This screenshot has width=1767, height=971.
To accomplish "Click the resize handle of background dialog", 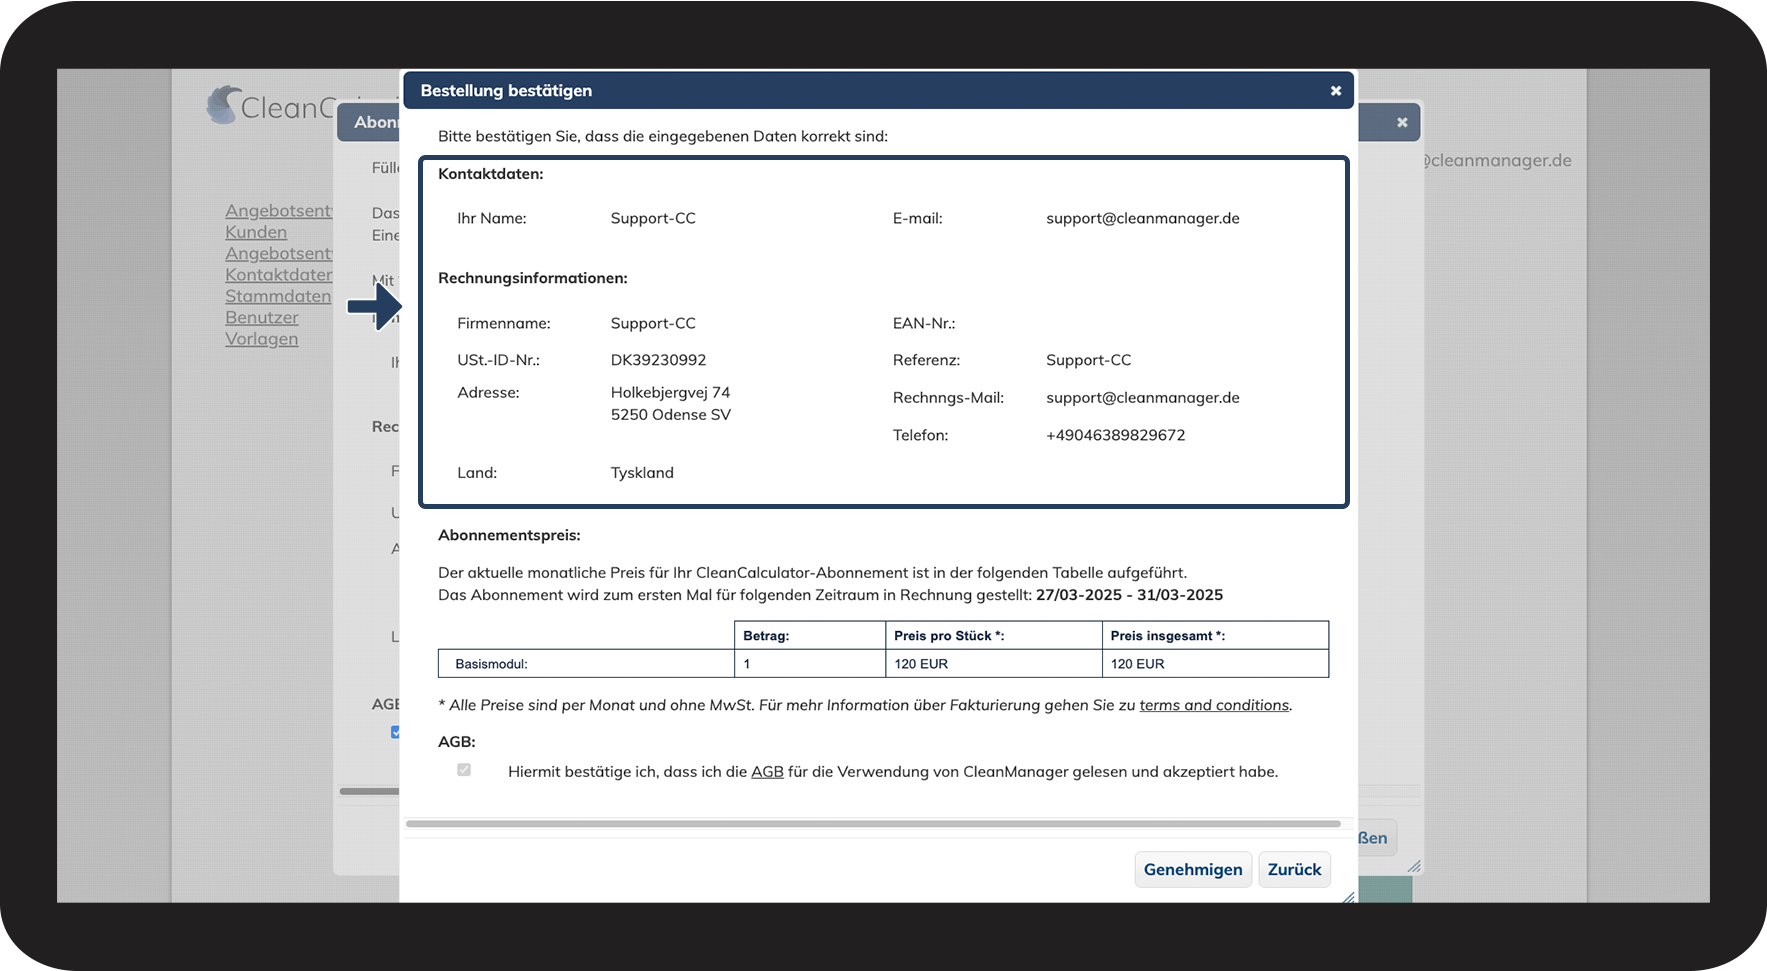I will (x=1414, y=866).
